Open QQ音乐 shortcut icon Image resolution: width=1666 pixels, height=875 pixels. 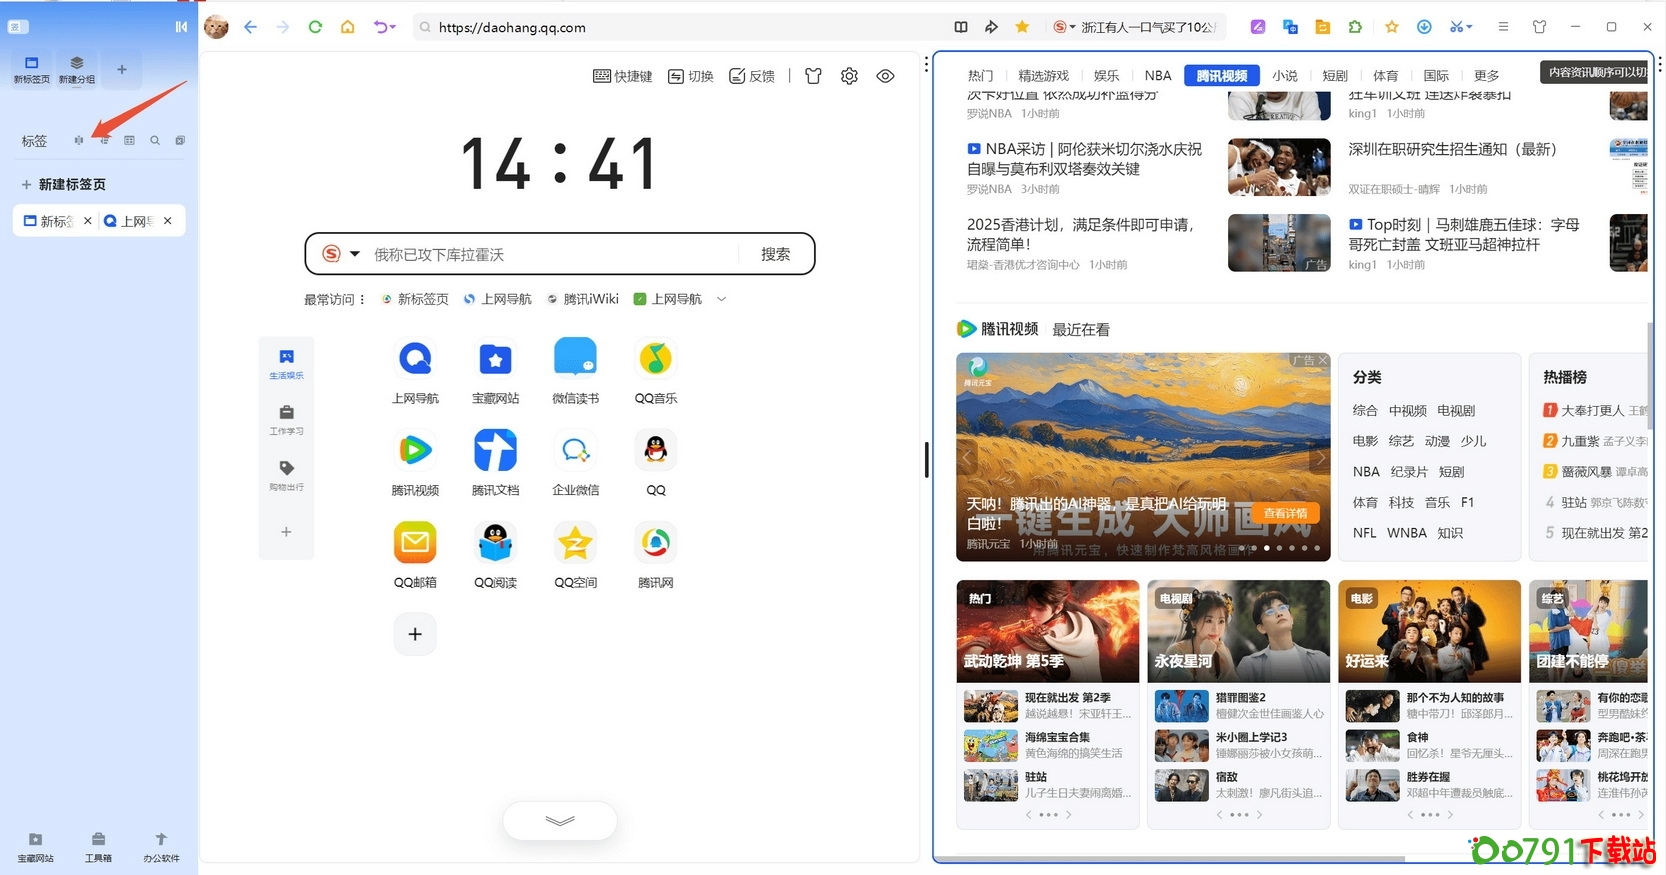click(656, 359)
